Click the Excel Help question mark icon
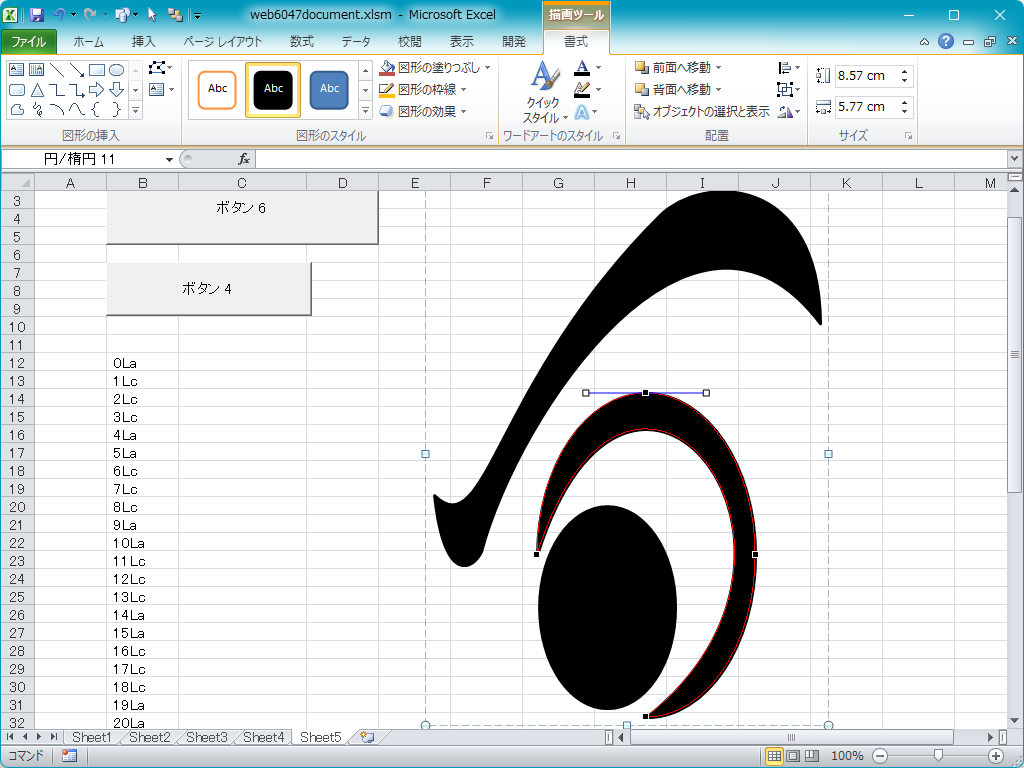The image size is (1024, 768). pyautogui.click(x=946, y=41)
